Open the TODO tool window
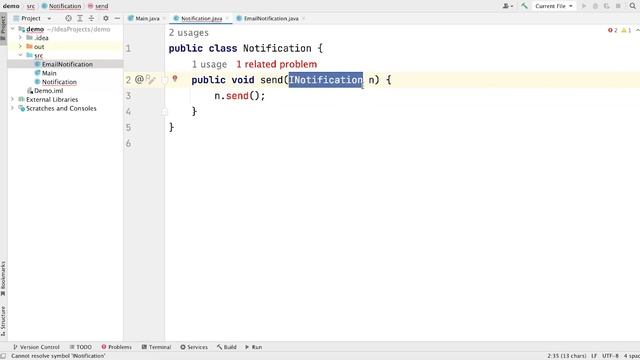Viewport: 640px width, 360px height. 80,347
